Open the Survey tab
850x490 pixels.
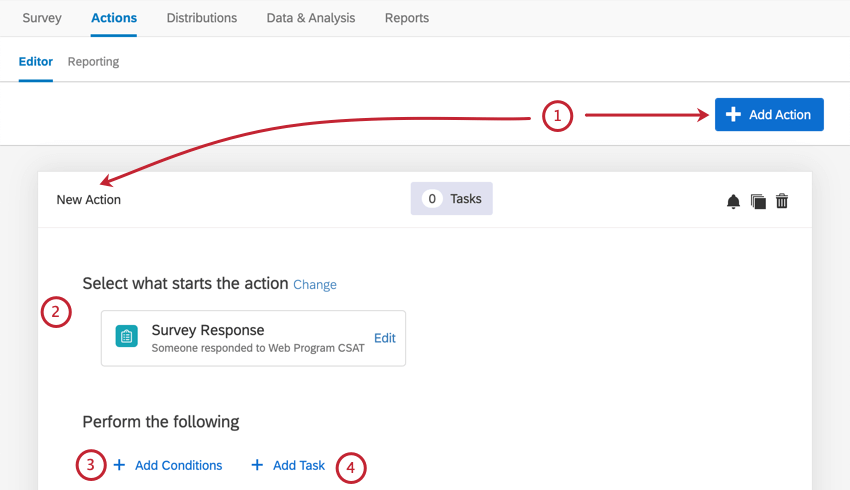point(42,18)
